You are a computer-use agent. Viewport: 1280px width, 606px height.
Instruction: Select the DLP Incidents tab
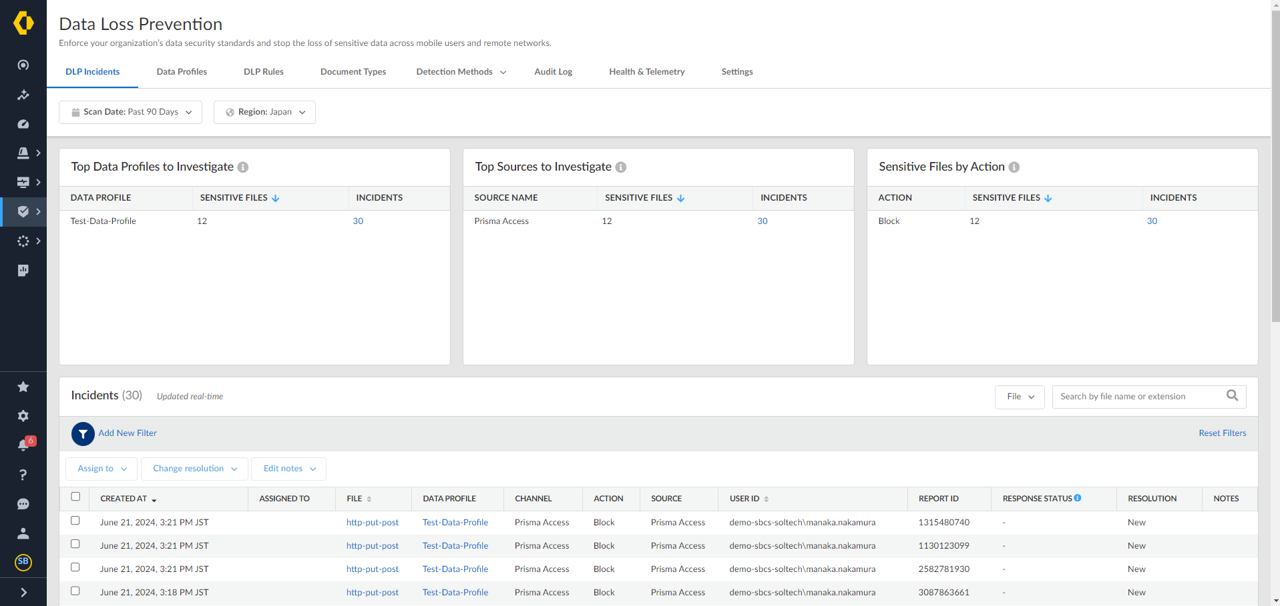(93, 72)
